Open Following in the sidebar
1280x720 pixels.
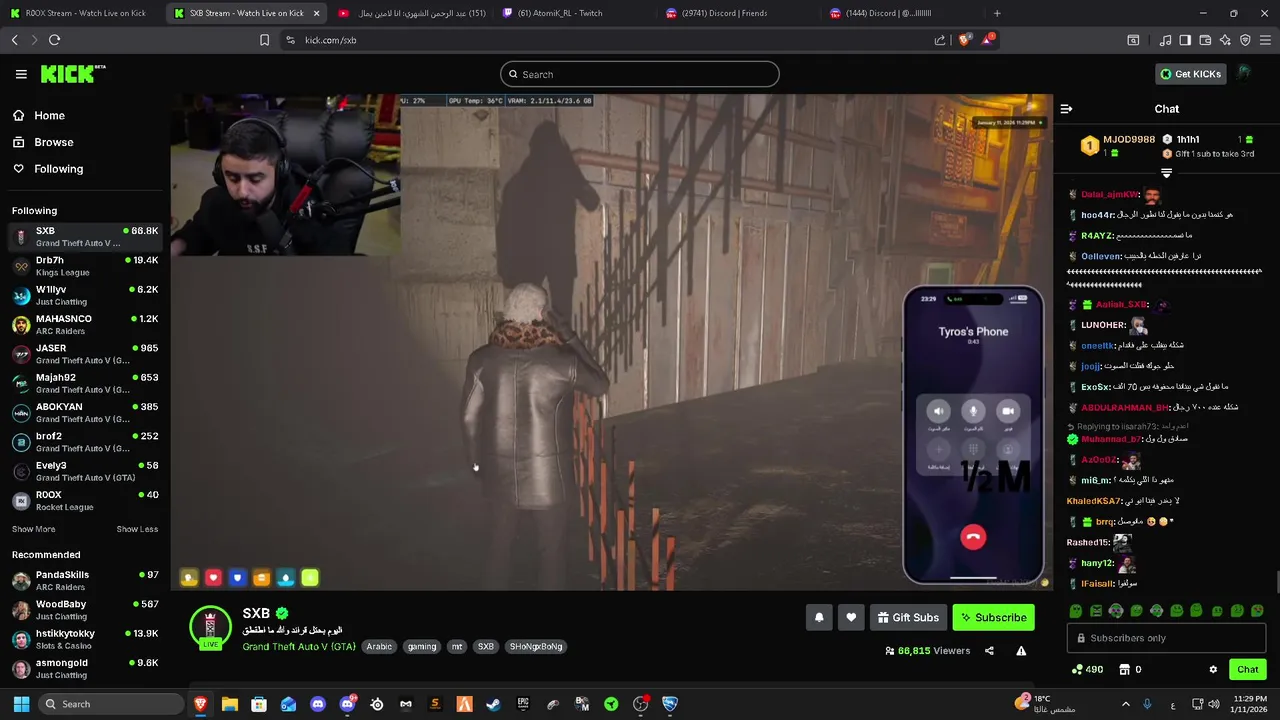click(58, 169)
